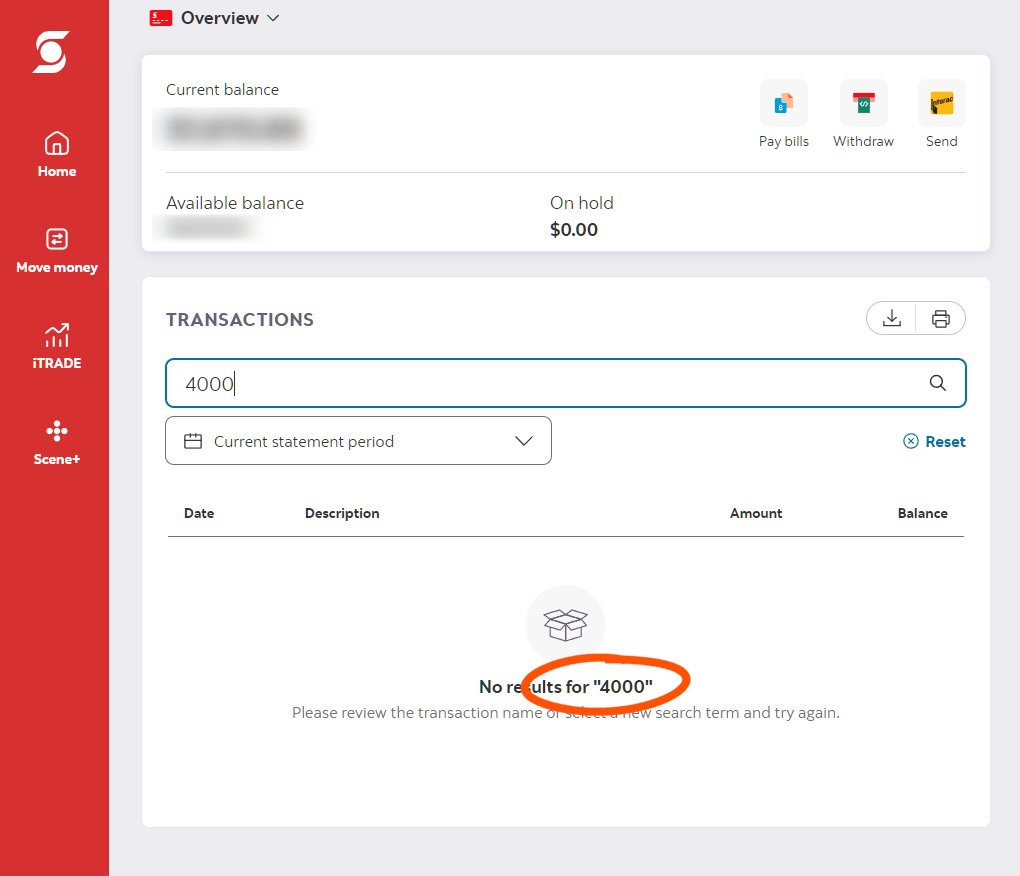Screen dimensions: 1020x876
Task: Click the Withdraw icon
Action: pyautogui.click(x=863, y=103)
